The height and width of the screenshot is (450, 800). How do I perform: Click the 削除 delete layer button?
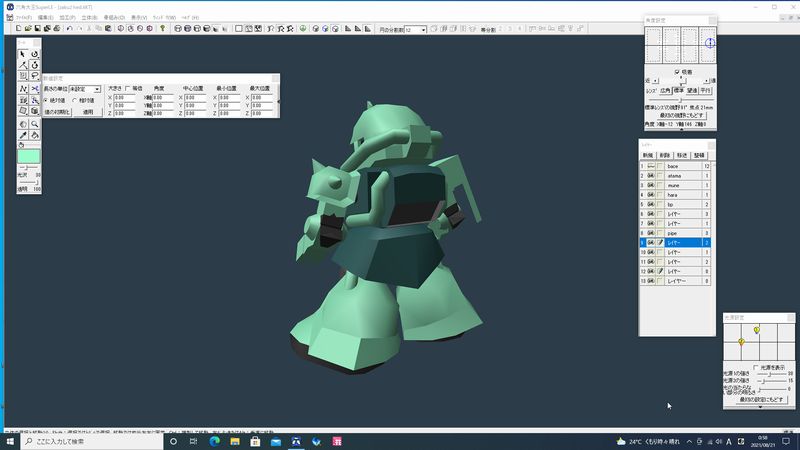point(664,155)
